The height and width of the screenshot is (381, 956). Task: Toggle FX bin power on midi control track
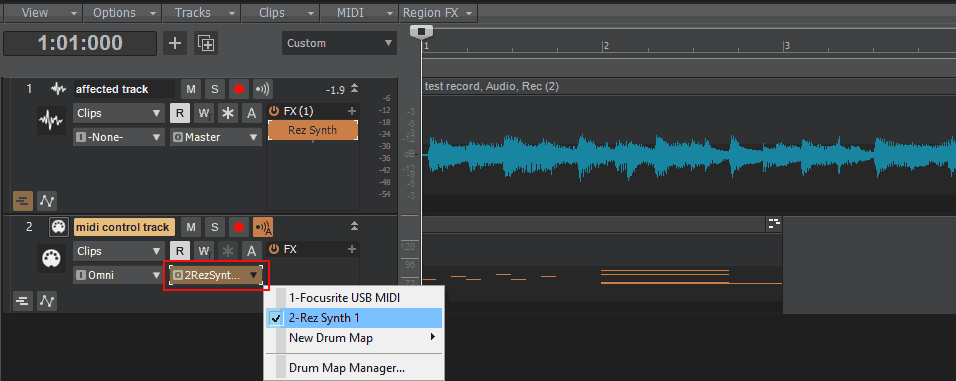(x=274, y=249)
